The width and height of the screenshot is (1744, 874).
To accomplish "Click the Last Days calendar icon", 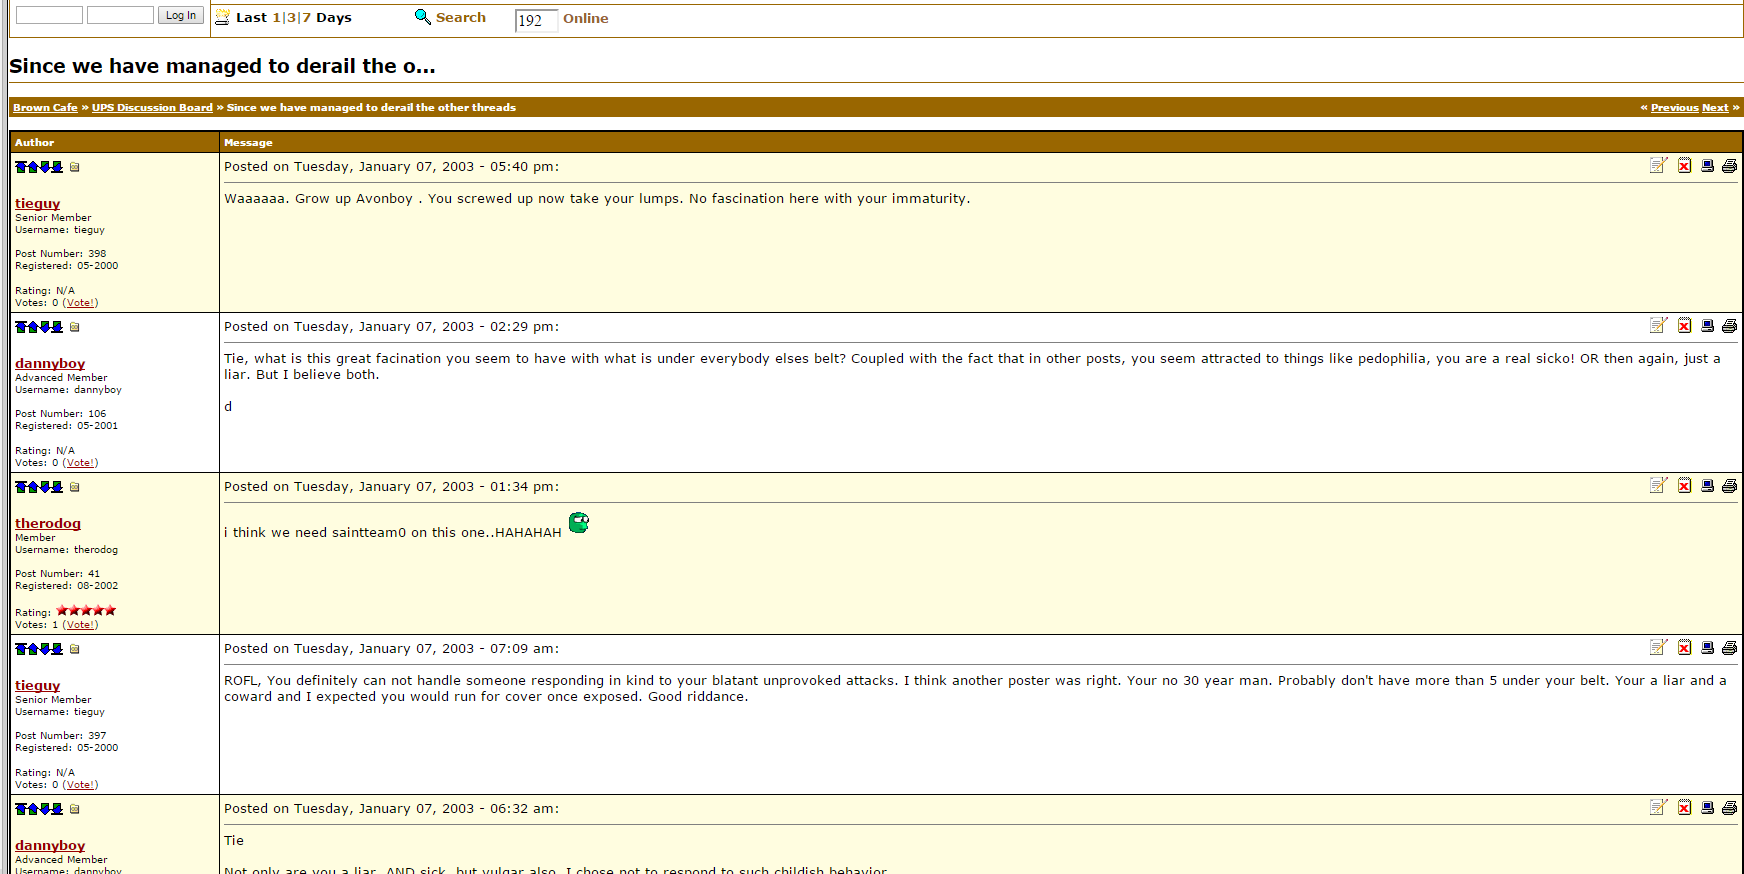I will point(223,17).
